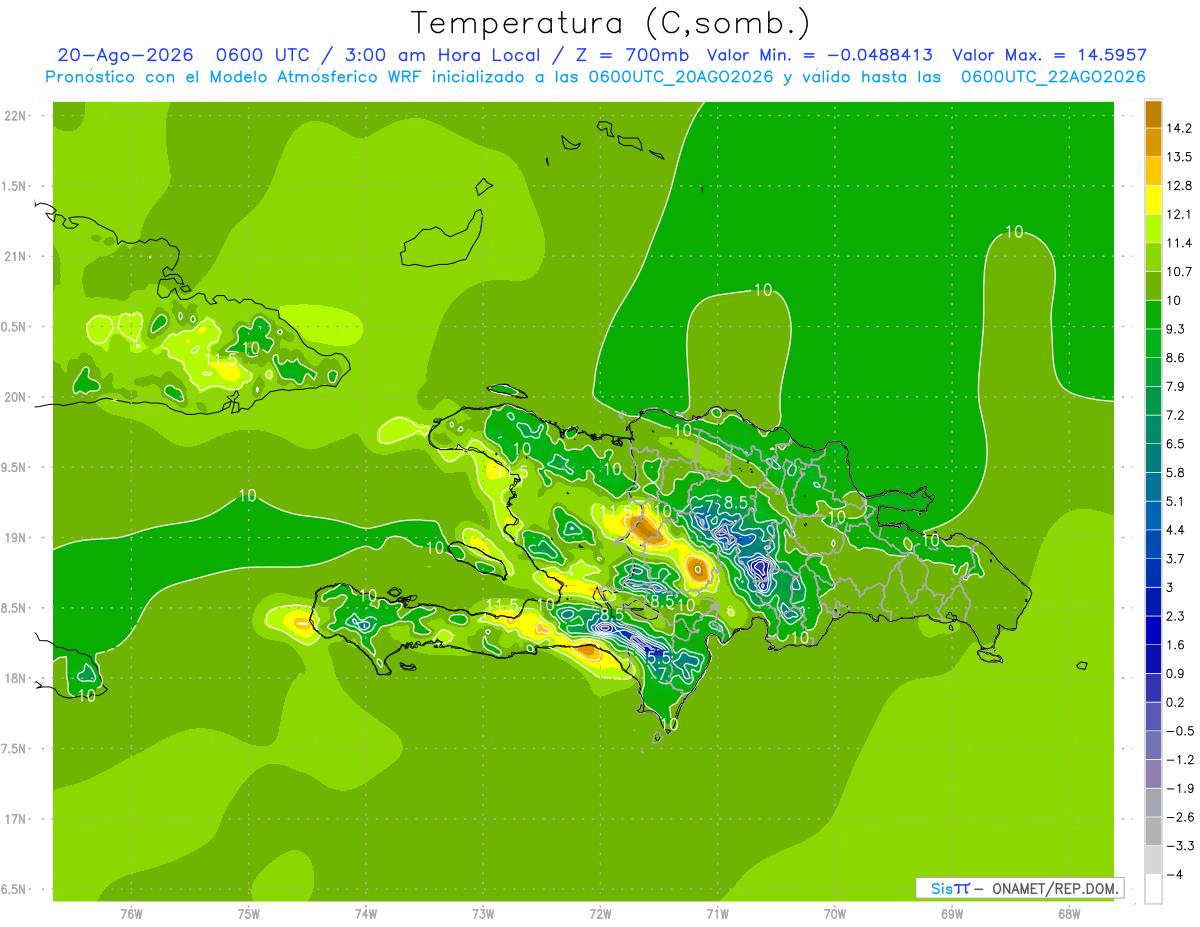Pick the legend swatch between 1.6 and 0.9

(1153, 659)
